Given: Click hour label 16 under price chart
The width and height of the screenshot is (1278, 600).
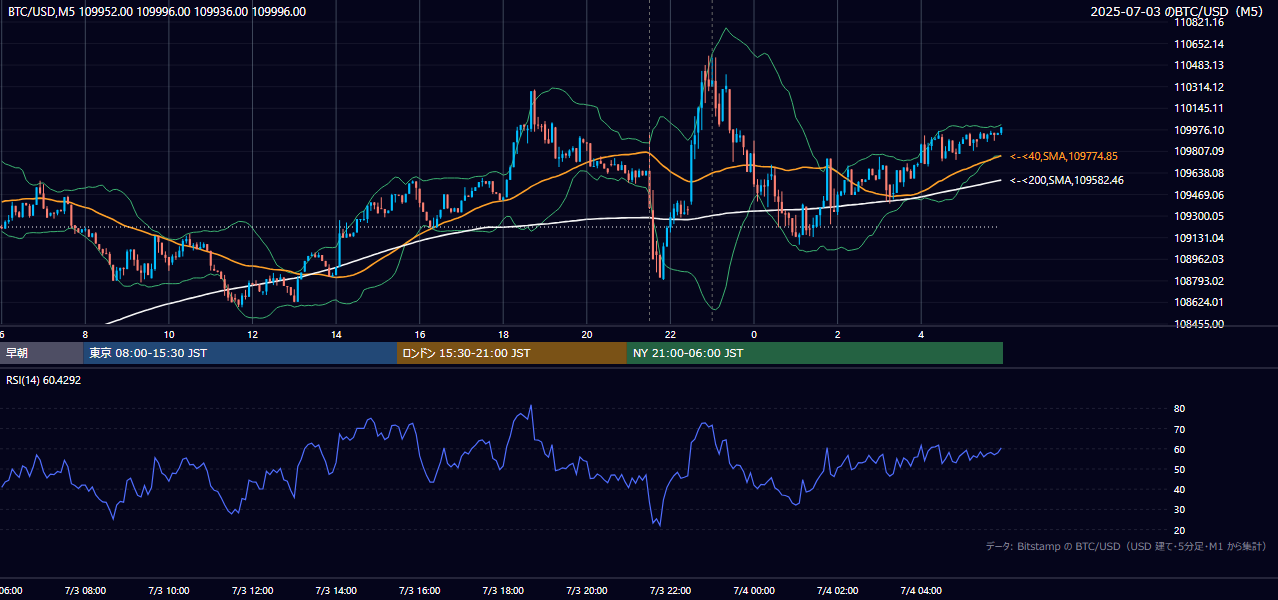Looking at the screenshot, I should coord(420,334).
